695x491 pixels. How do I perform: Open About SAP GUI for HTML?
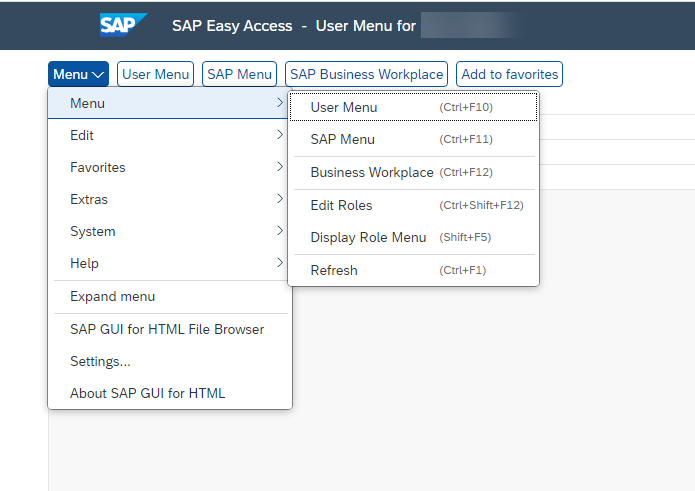pyautogui.click(x=168, y=393)
